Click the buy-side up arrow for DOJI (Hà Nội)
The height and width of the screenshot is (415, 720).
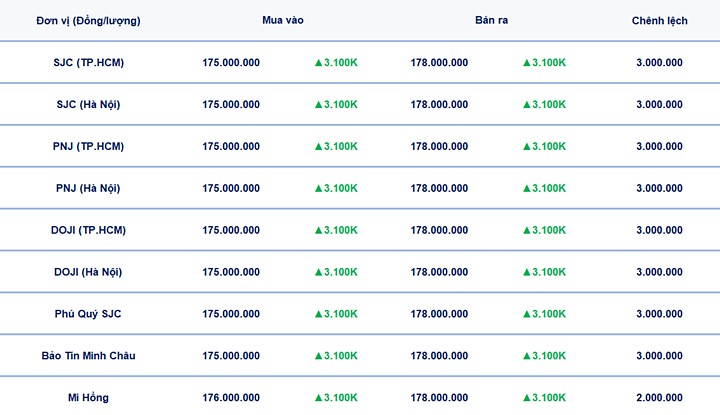319,272
